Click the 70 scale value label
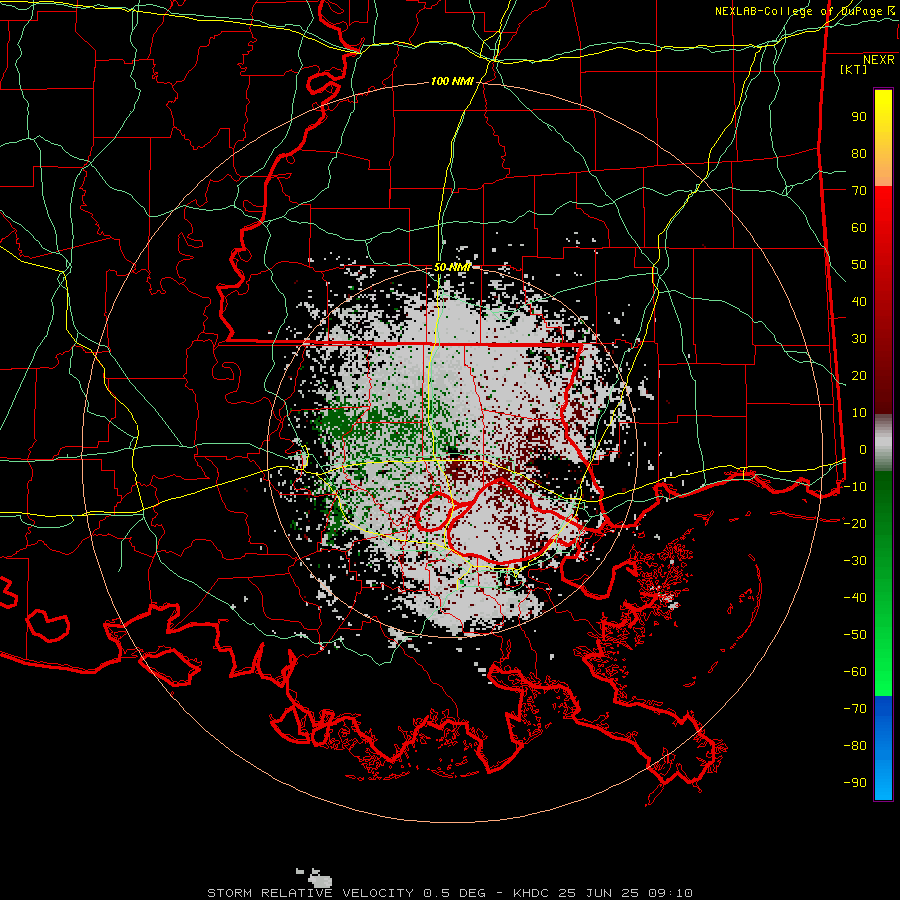The height and width of the screenshot is (900, 900). (x=859, y=191)
